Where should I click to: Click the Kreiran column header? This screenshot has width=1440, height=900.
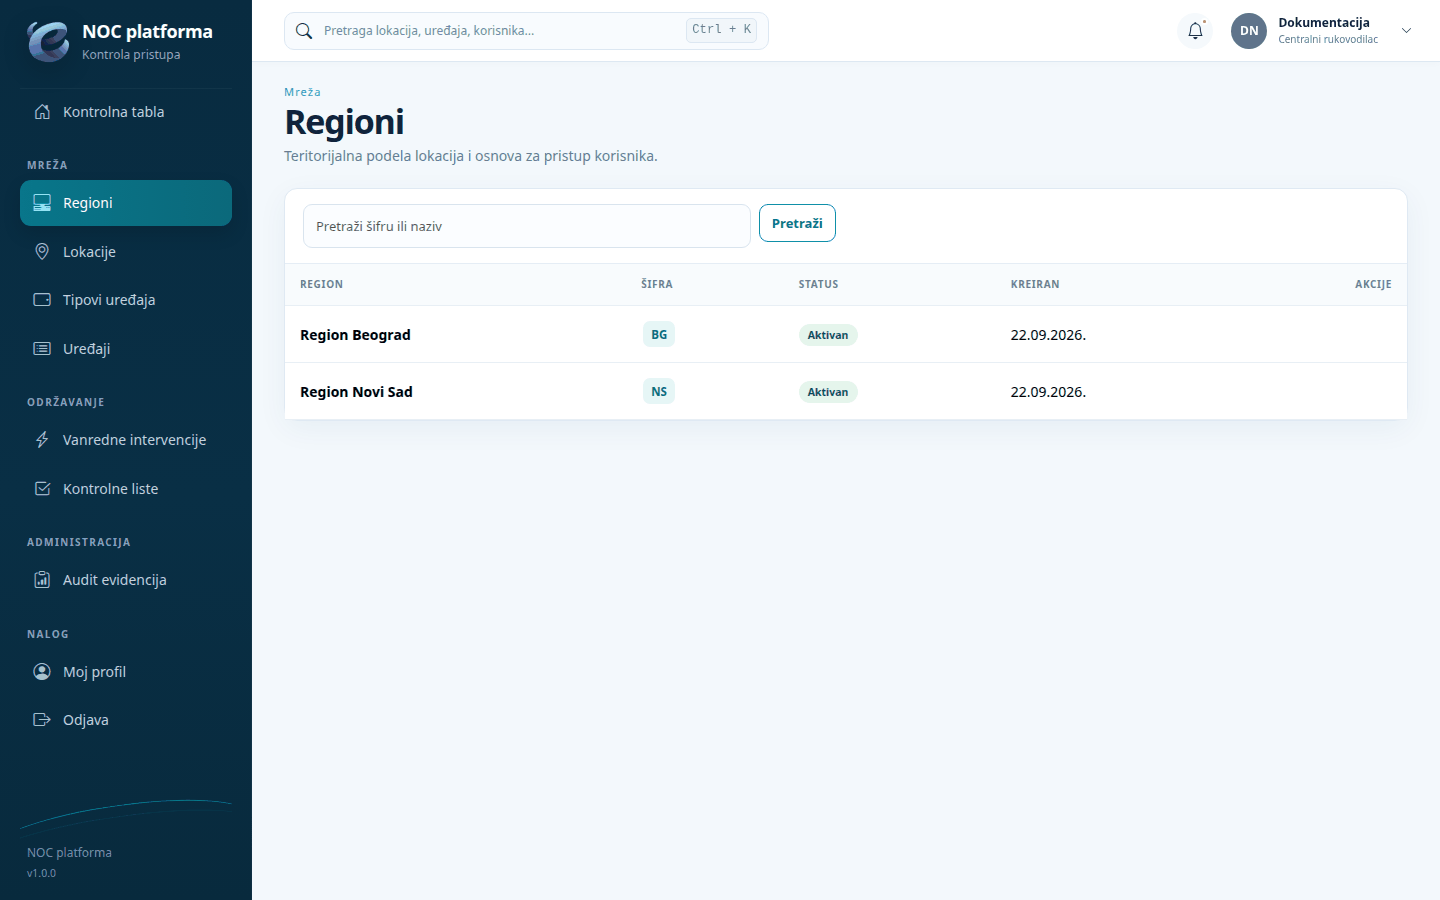pyautogui.click(x=1035, y=284)
